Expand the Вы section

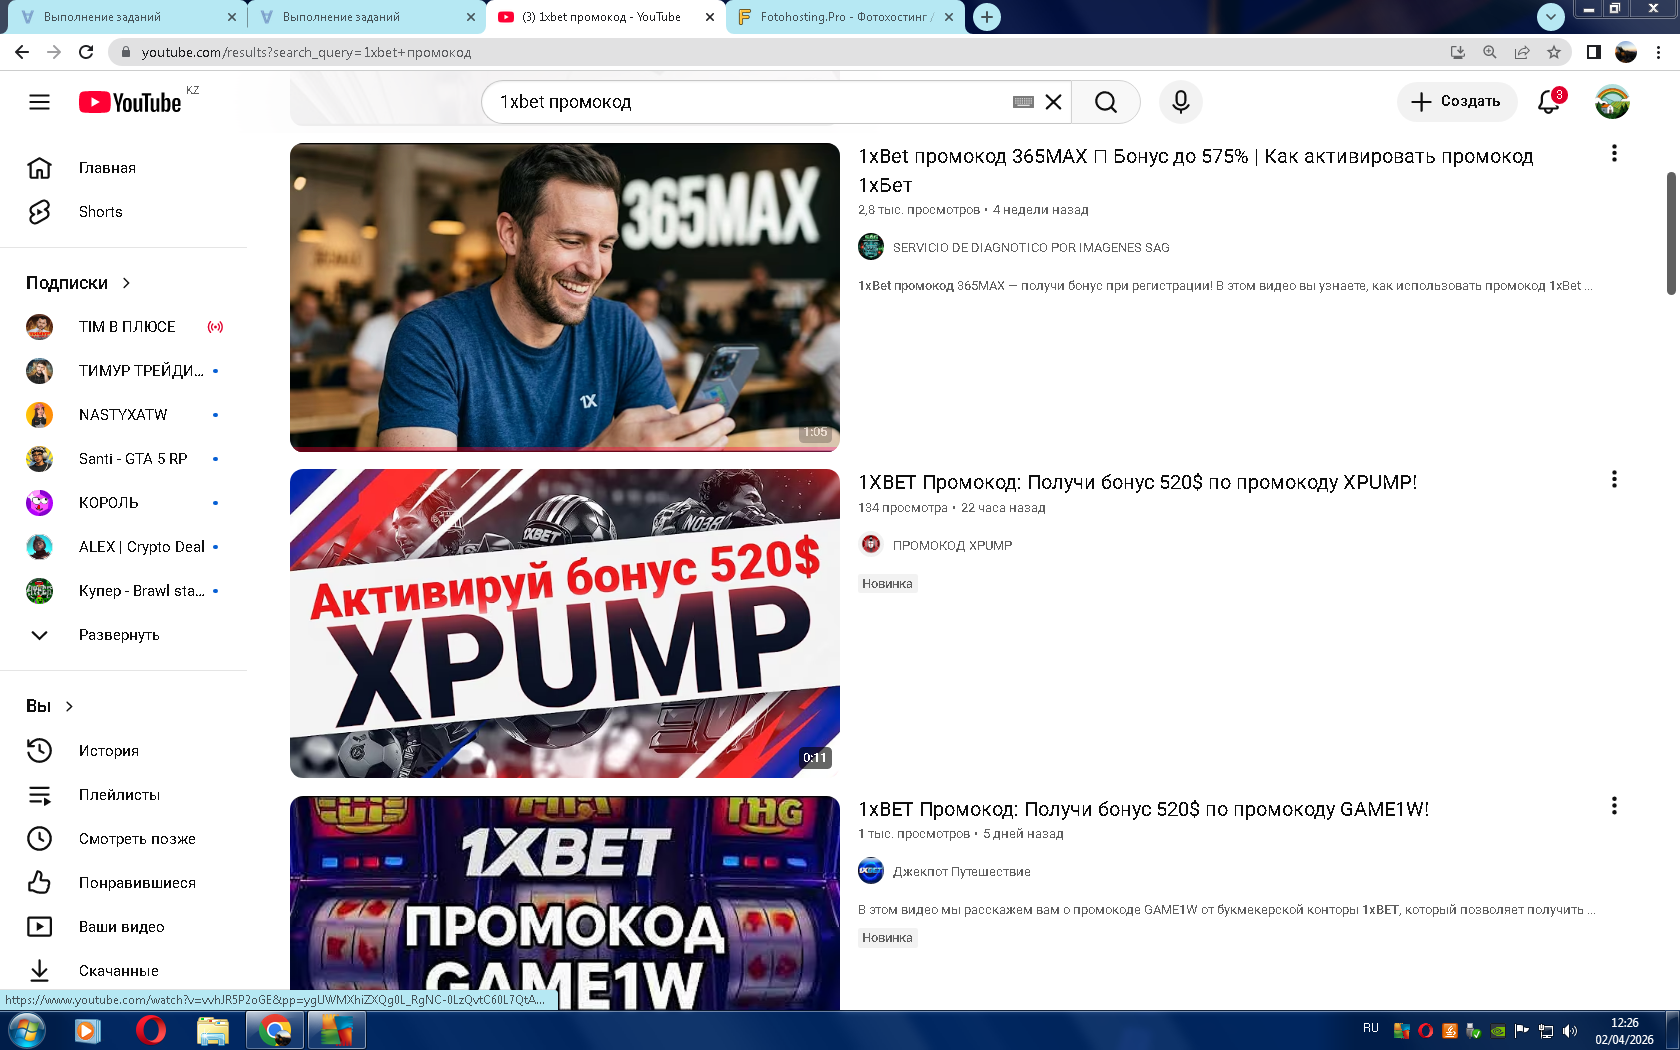pos(50,706)
